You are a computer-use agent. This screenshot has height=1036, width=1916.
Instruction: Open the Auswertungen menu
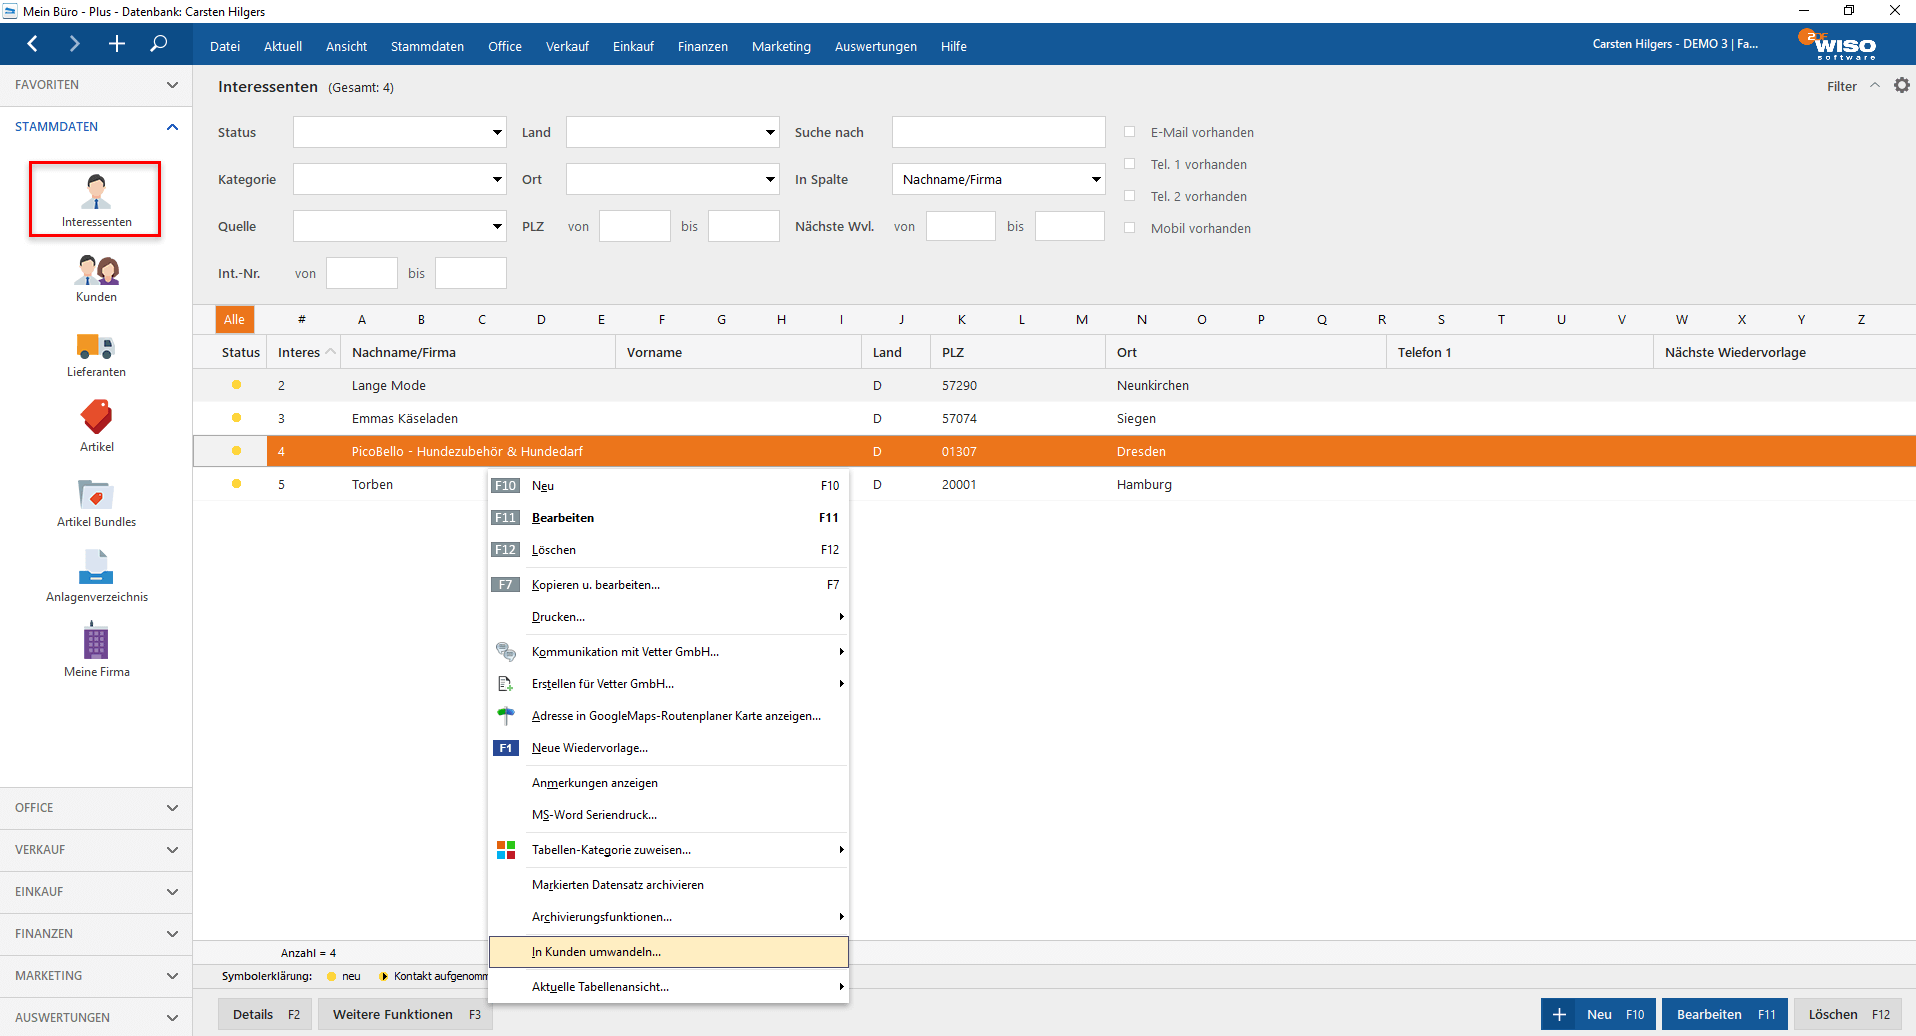click(x=876, y=46)
